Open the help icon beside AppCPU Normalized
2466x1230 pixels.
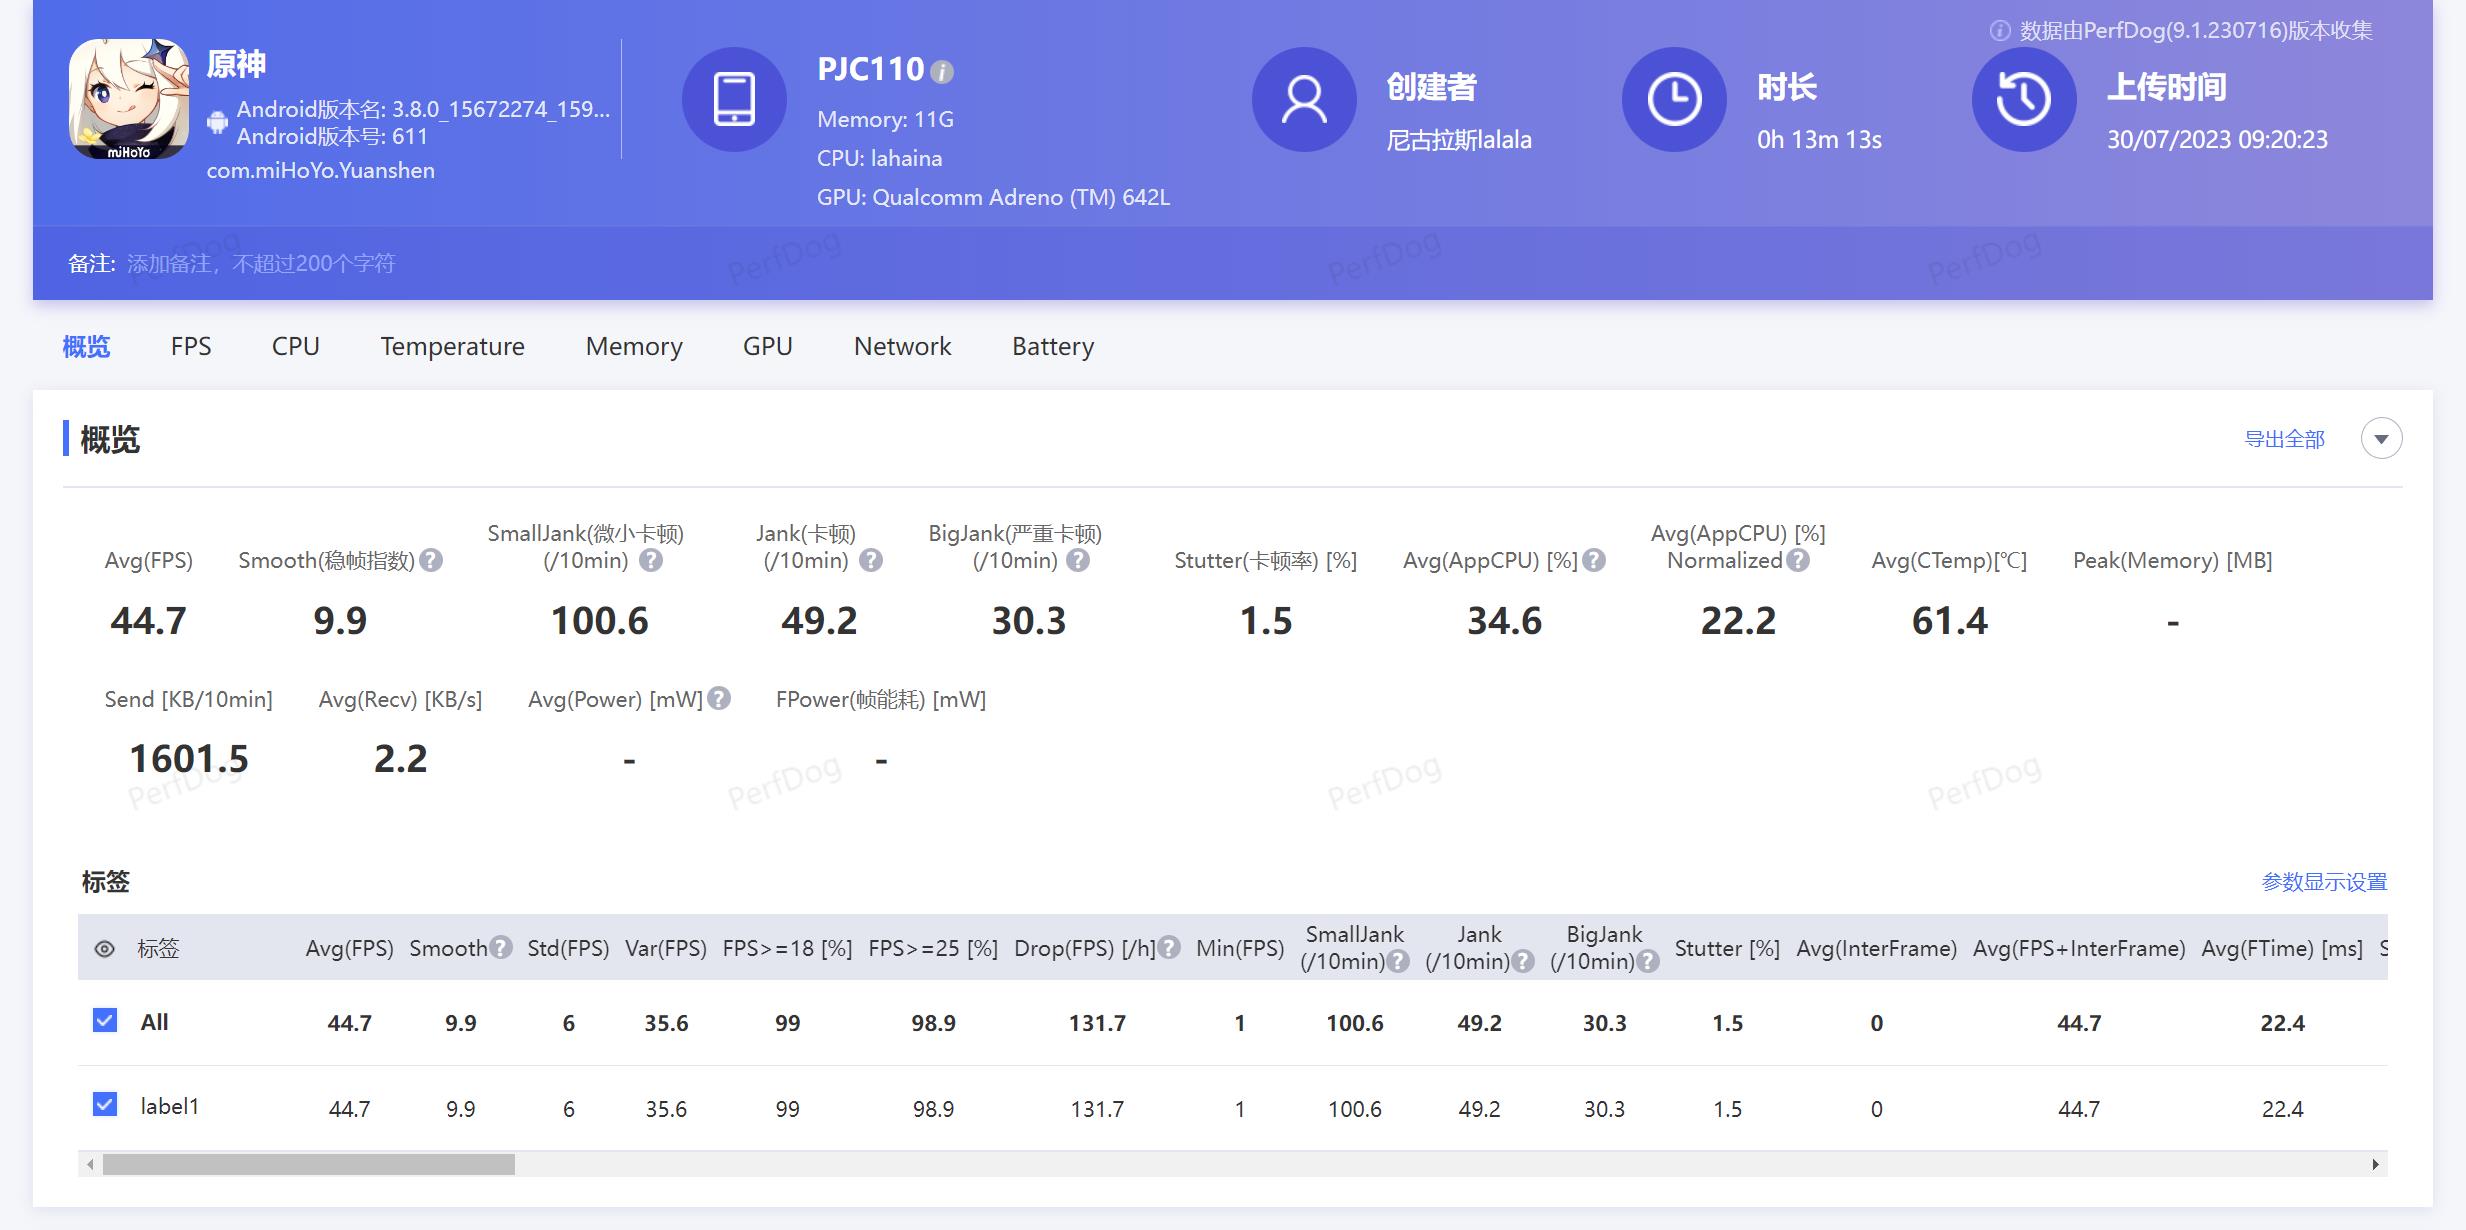point(1798,560)
